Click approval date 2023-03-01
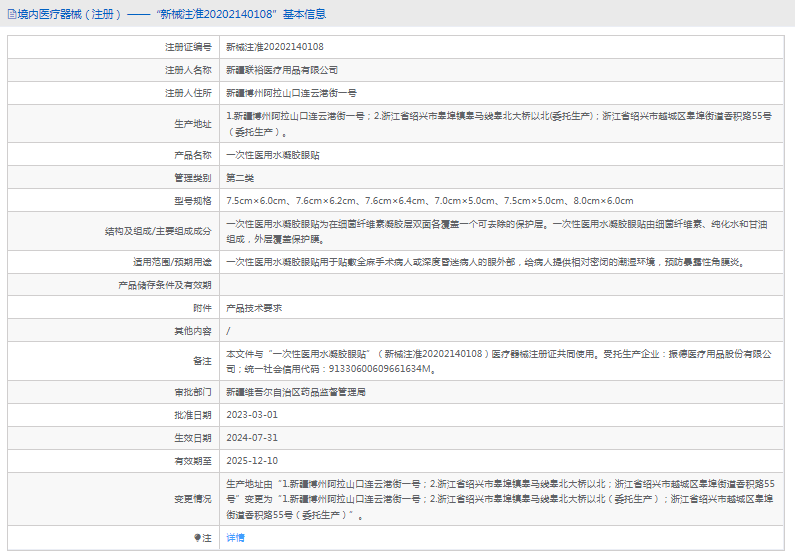This screenshot has width=795, height=554. click(x=252, y=415)
